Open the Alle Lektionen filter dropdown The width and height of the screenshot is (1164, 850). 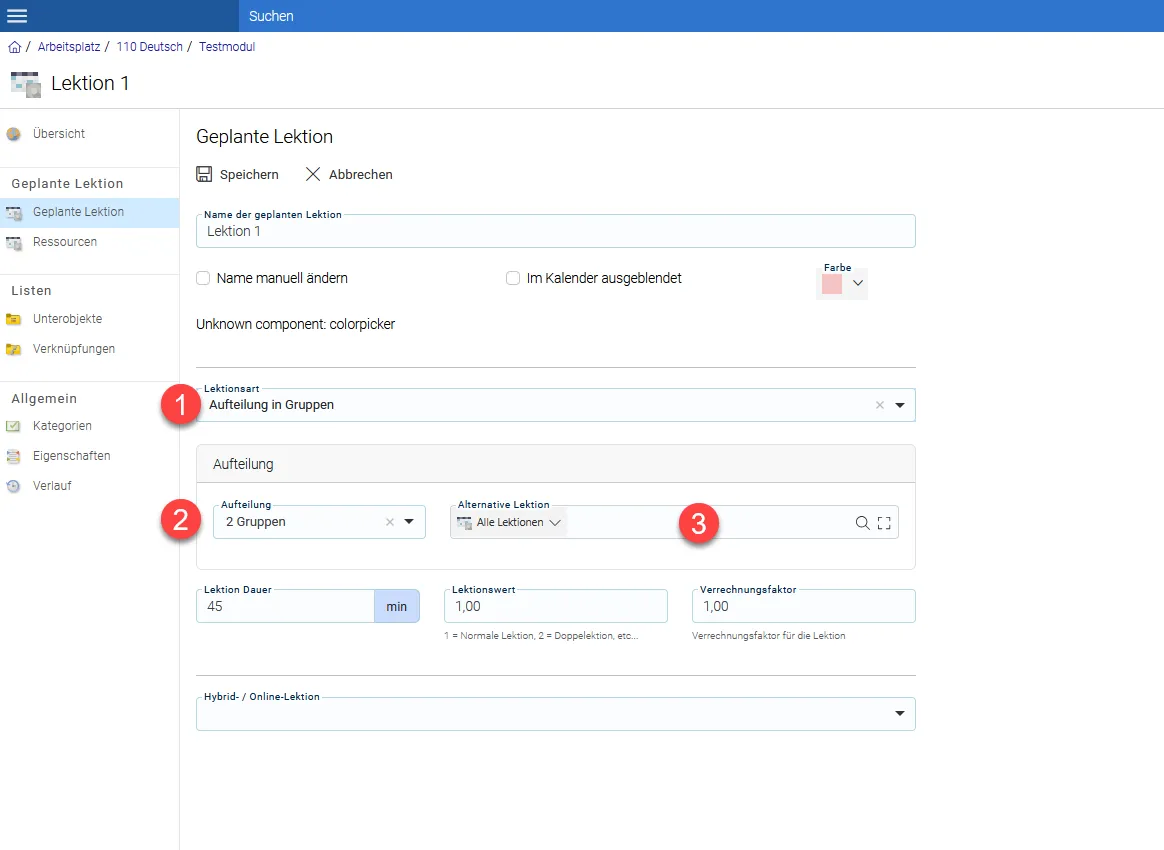(x=509, y=523)
